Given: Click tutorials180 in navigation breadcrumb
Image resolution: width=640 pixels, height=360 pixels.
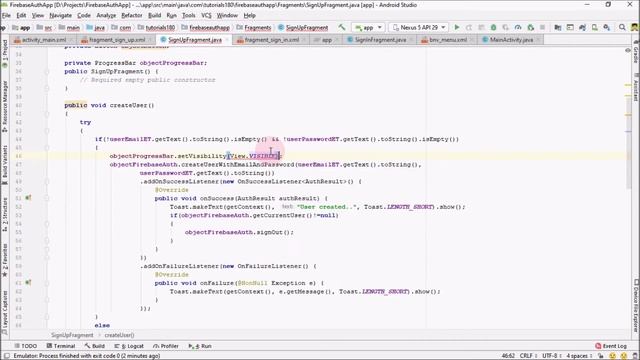Looking at the screenshot, I should point(156,28).
